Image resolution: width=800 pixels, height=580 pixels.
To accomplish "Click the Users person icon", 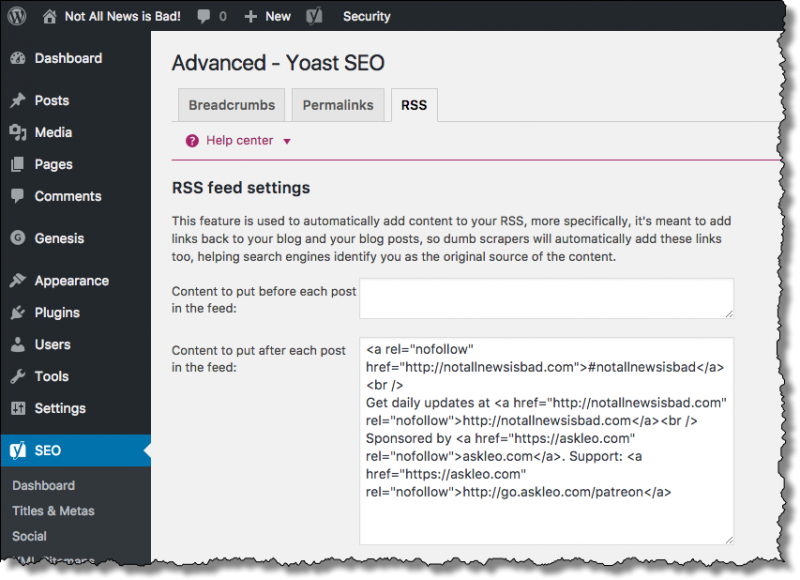I will (18, 344).
